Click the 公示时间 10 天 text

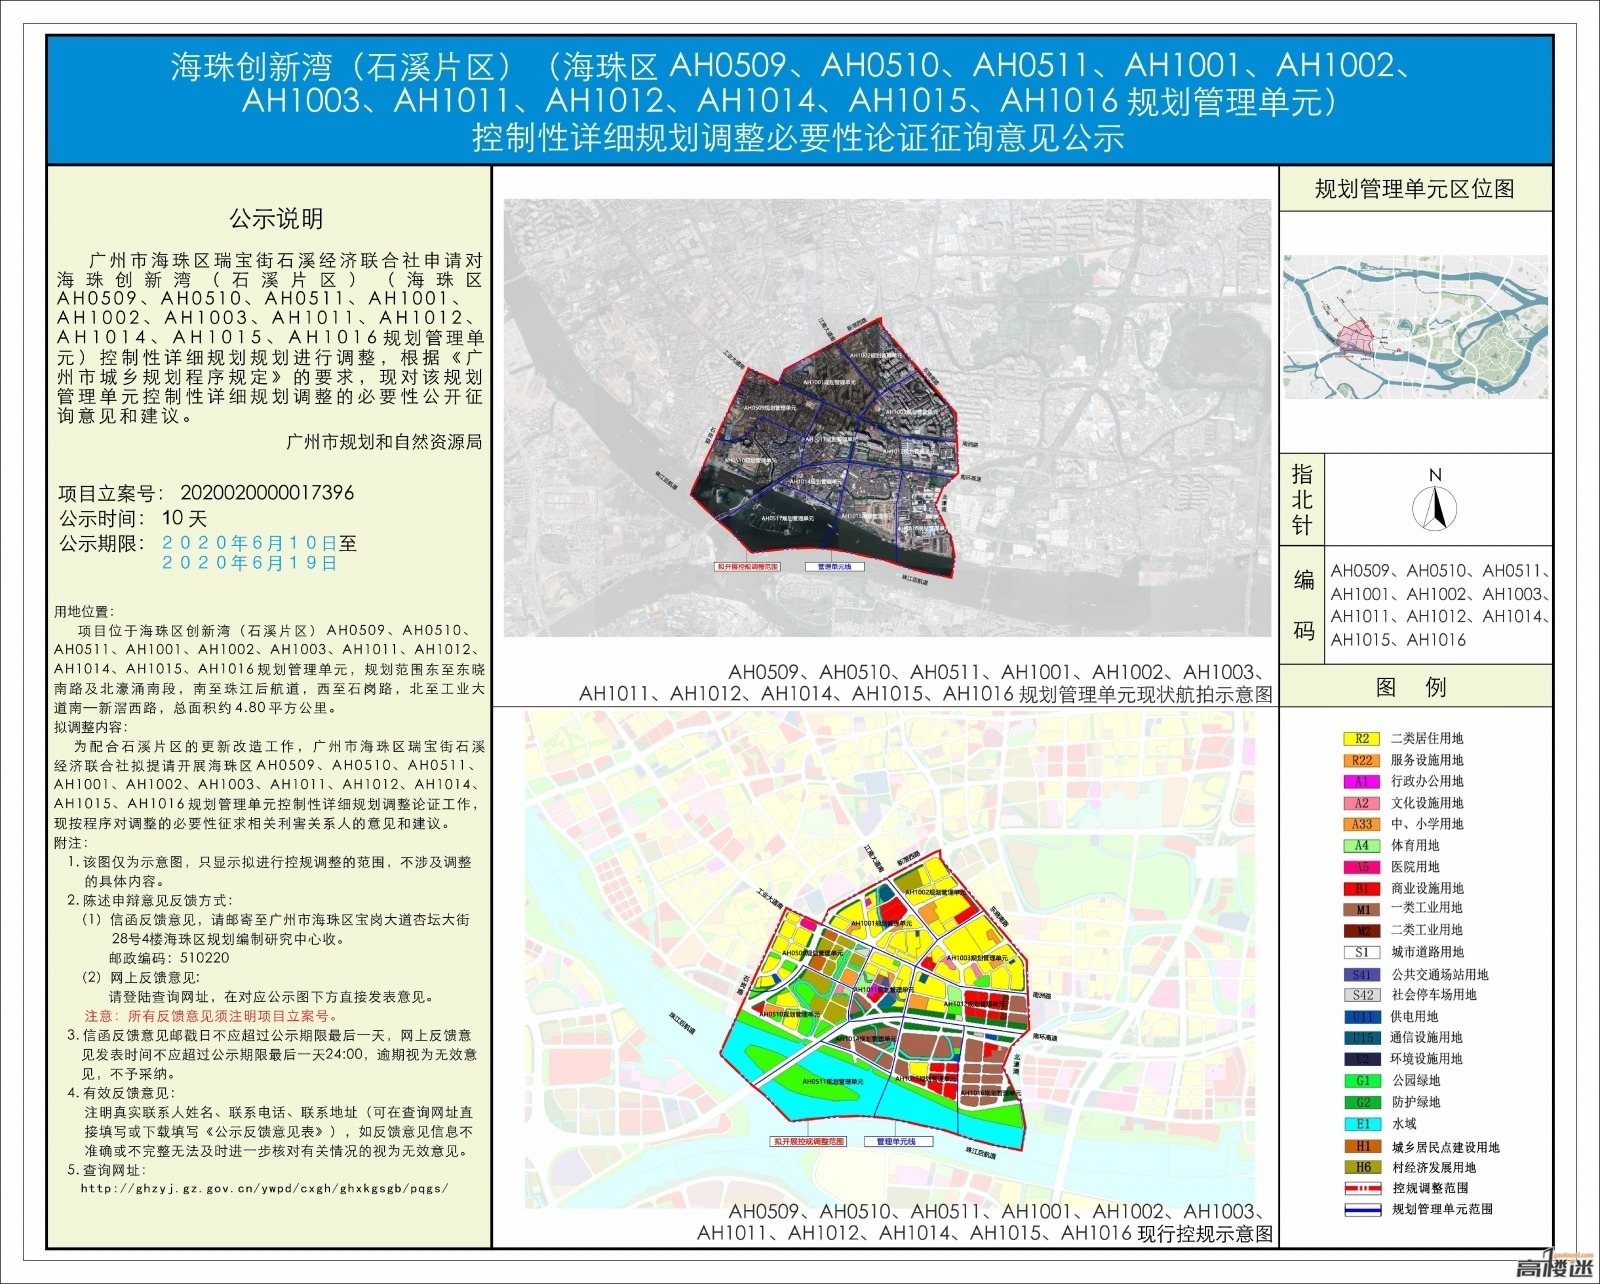(x=133, y=518)
